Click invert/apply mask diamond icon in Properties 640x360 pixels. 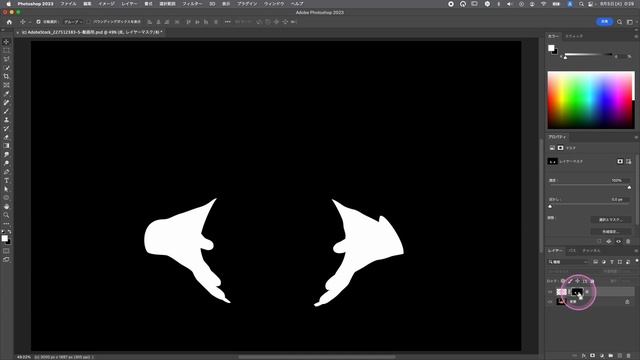[x=609, y=242]
